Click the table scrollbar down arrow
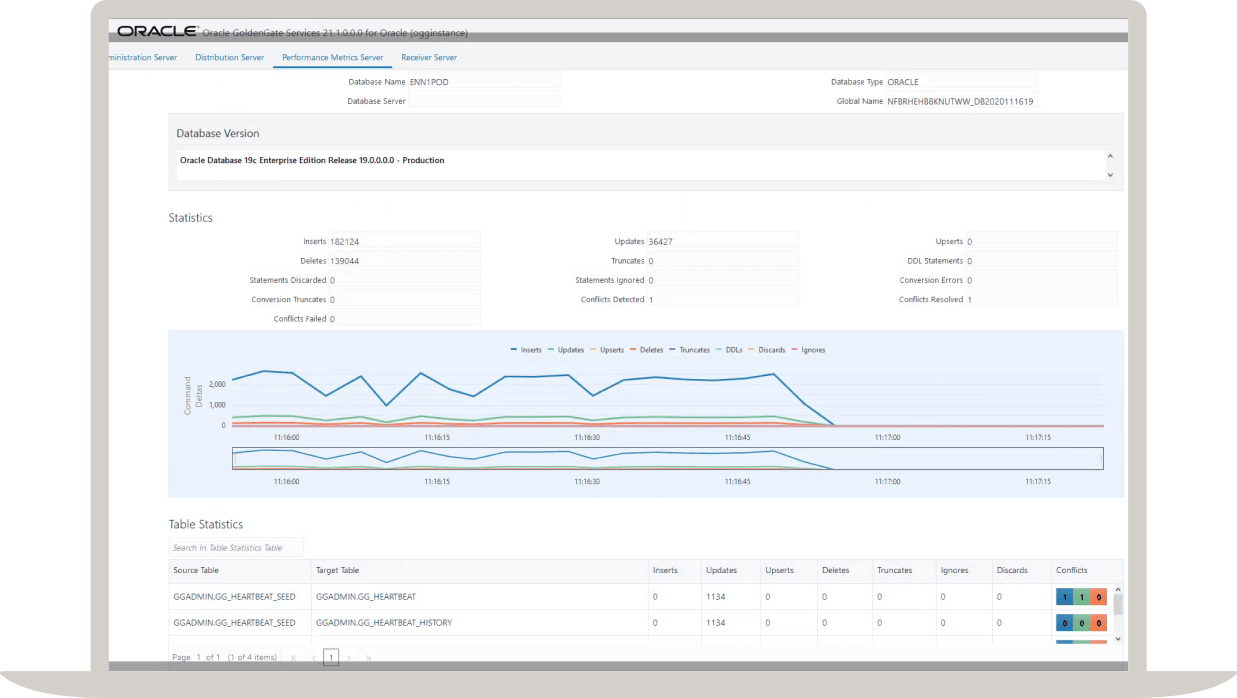 click(1118, 638)
